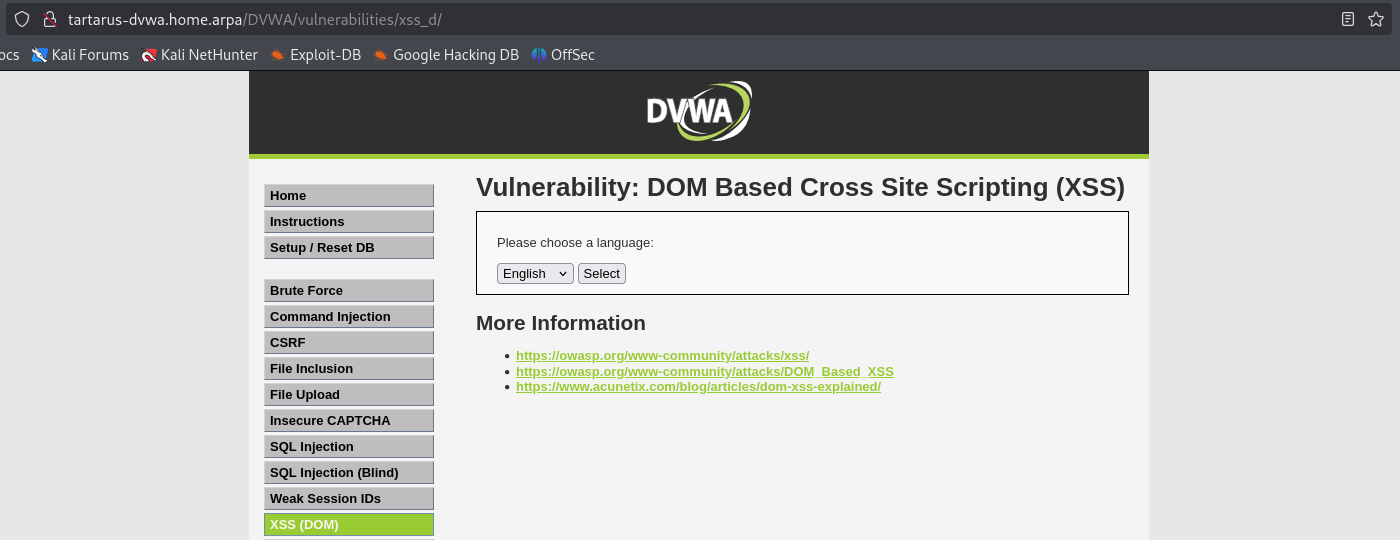This screenshot has height=540, width=1400.
Task: Open the Brute Force vulnerability page
Action: (349, 291)
